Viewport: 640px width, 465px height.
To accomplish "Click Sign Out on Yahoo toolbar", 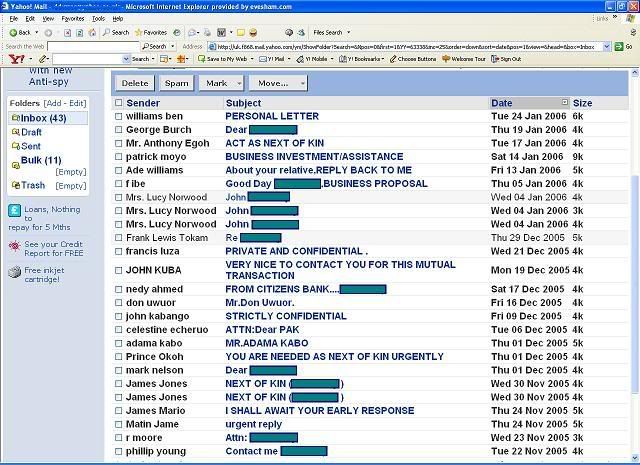I will coord(506,59).
